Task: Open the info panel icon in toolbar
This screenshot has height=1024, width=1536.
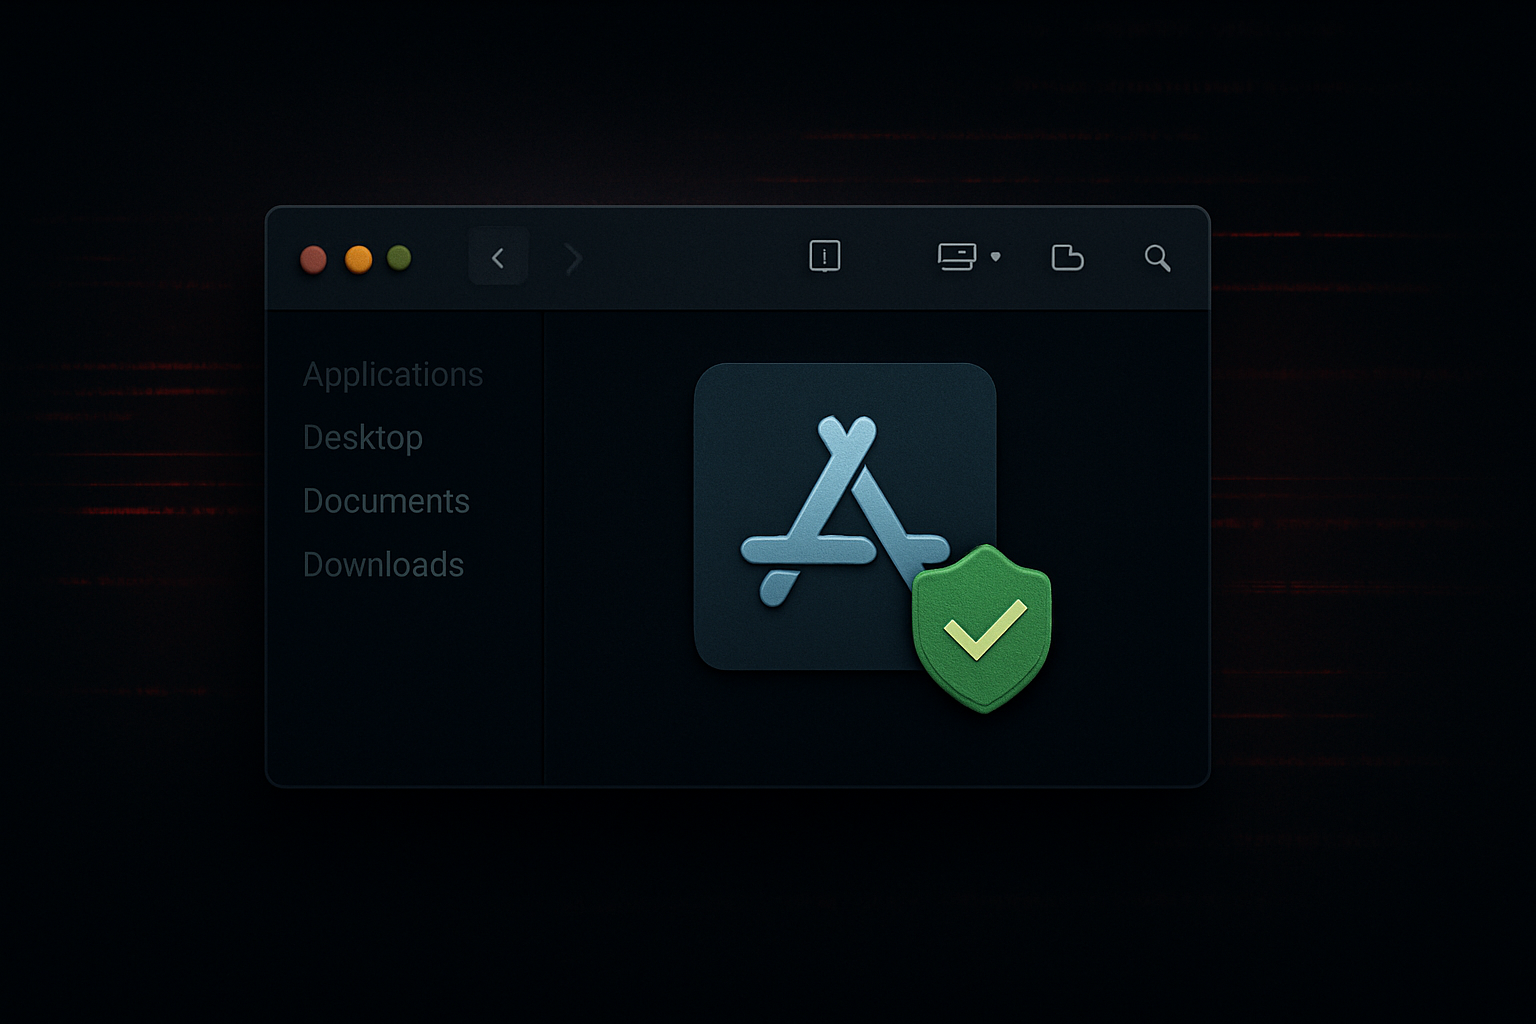Action: pyautogui.click(x=825, y=257)
